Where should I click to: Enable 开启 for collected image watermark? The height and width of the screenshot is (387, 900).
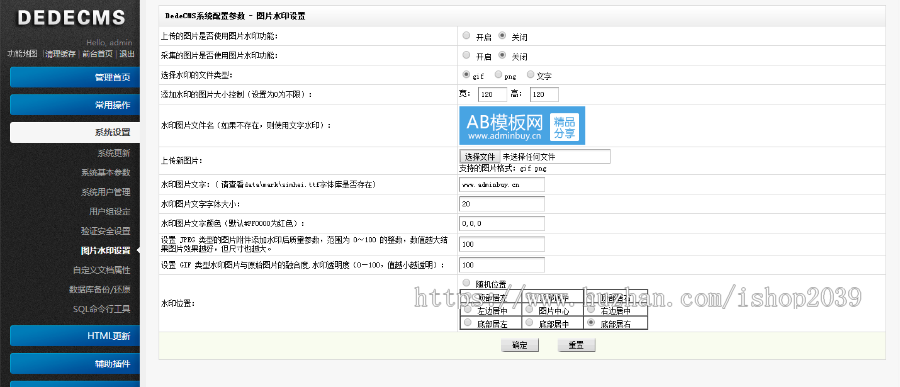[466, 55]
